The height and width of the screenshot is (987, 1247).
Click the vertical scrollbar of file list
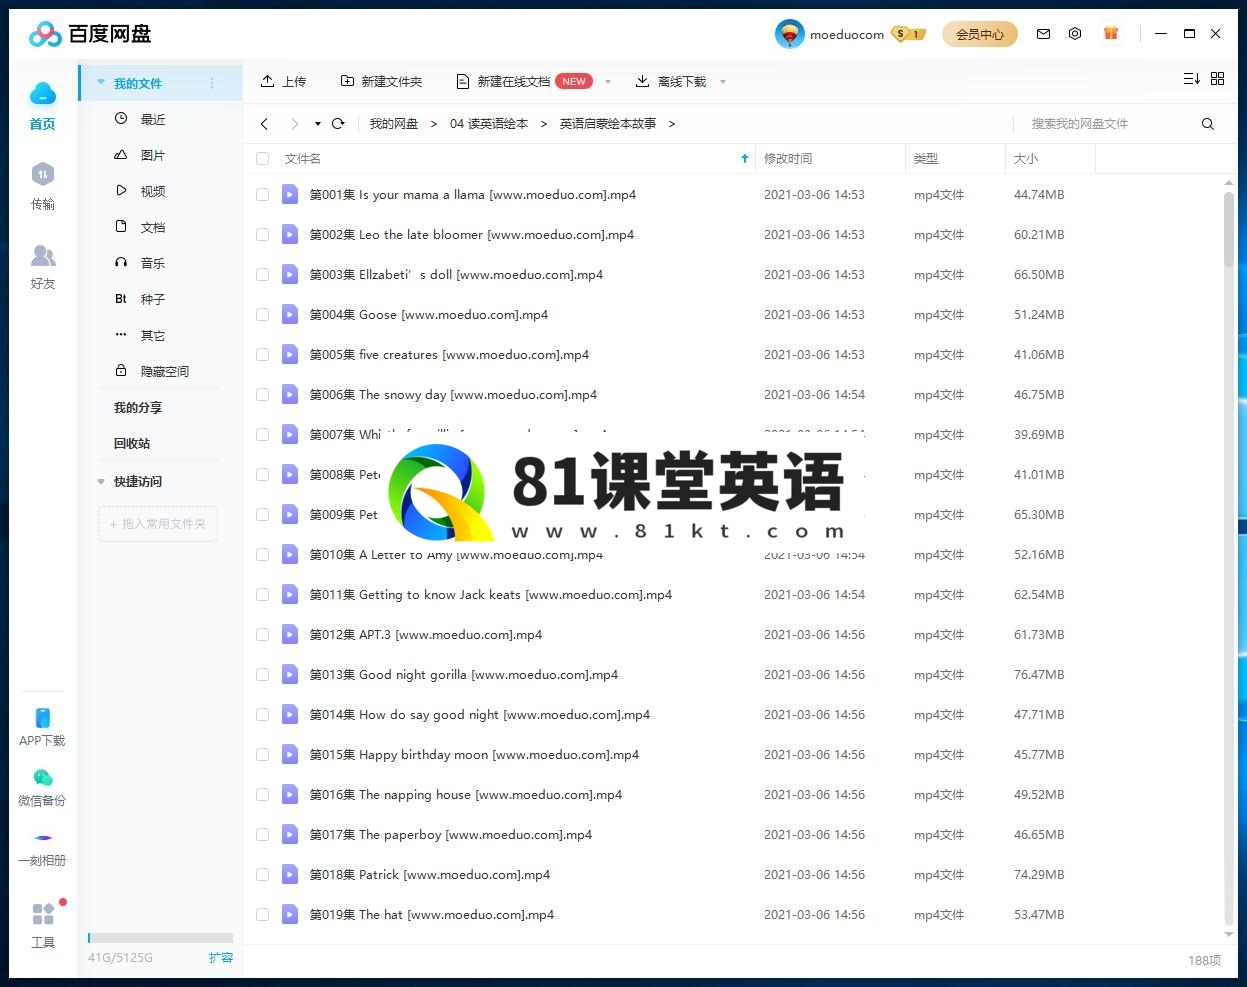coord(1229,230)
